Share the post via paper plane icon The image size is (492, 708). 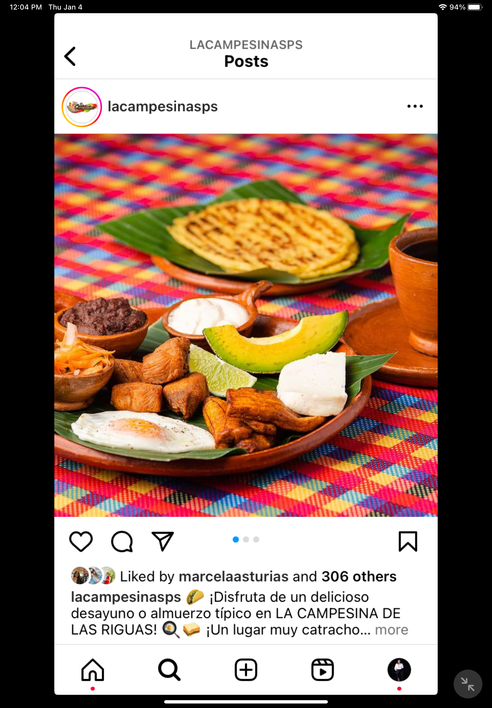pos(162,541)
